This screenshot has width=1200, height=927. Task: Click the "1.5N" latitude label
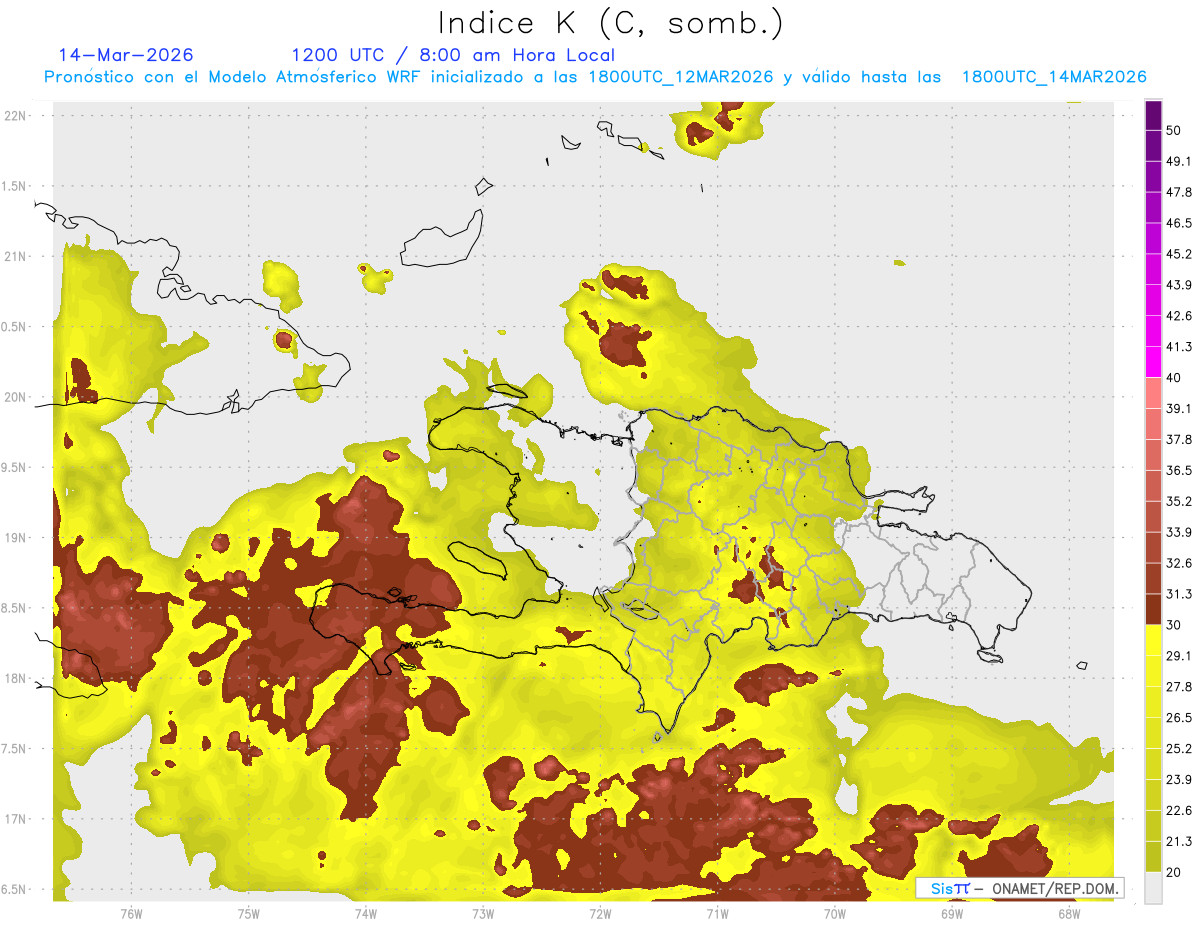point(15,186)
